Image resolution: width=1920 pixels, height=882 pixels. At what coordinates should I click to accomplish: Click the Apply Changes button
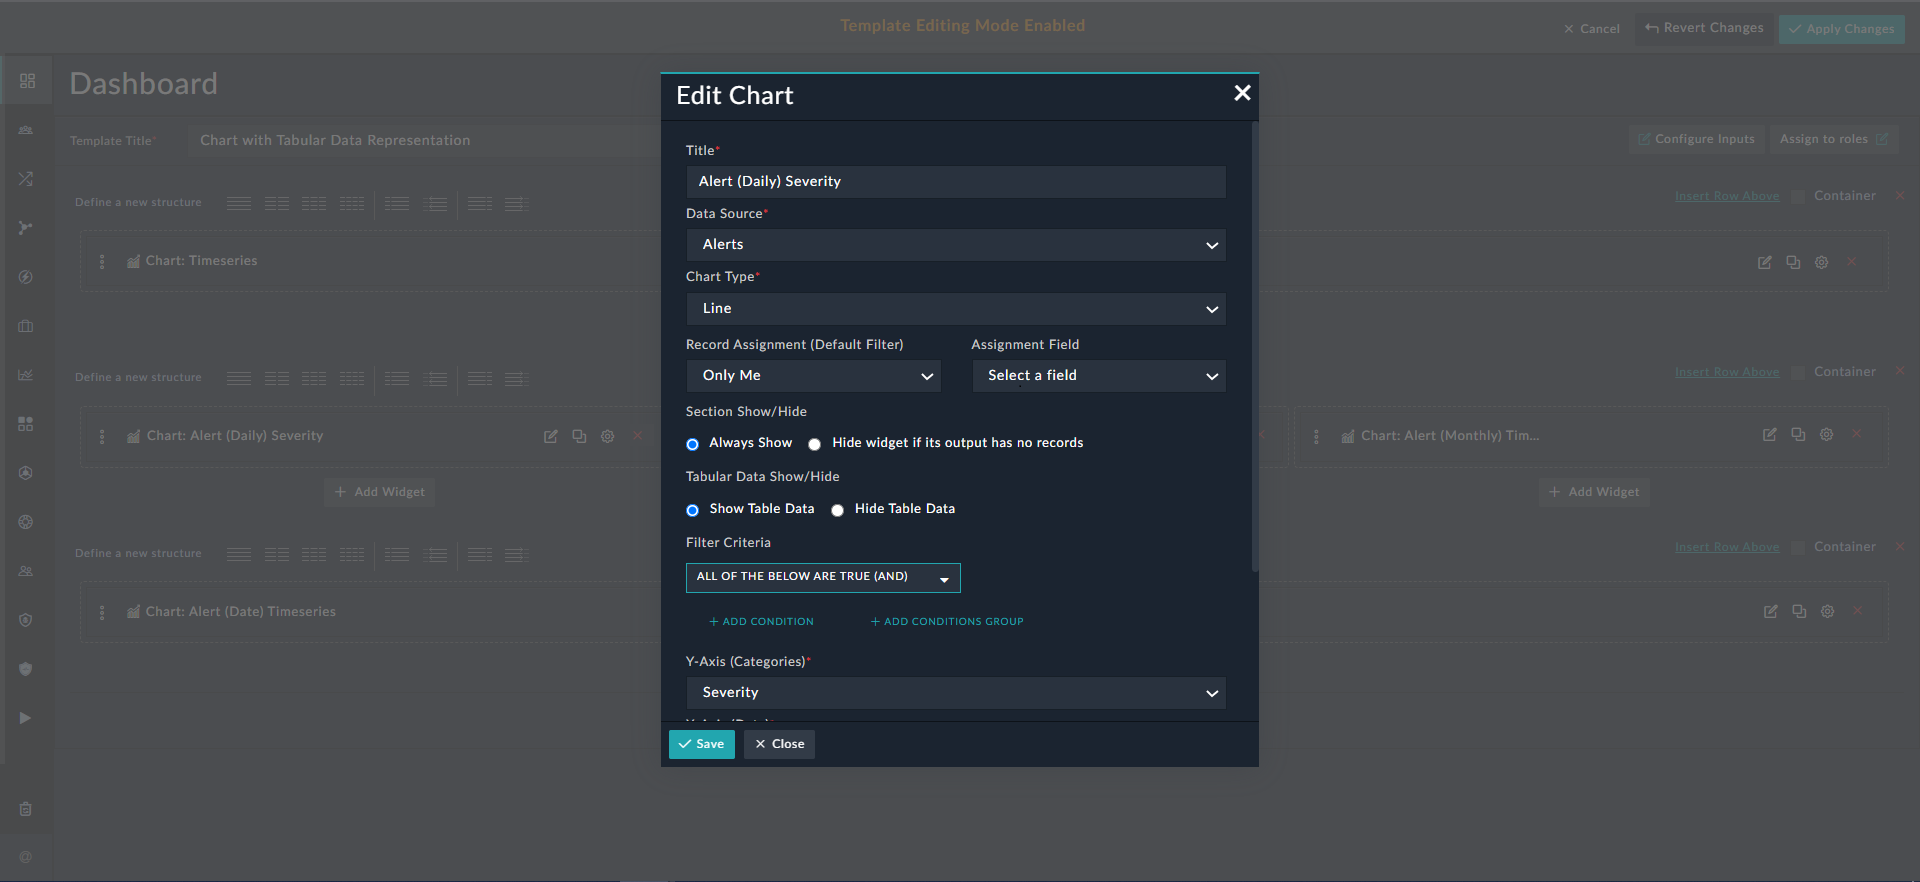click(x=1841, y=29)
